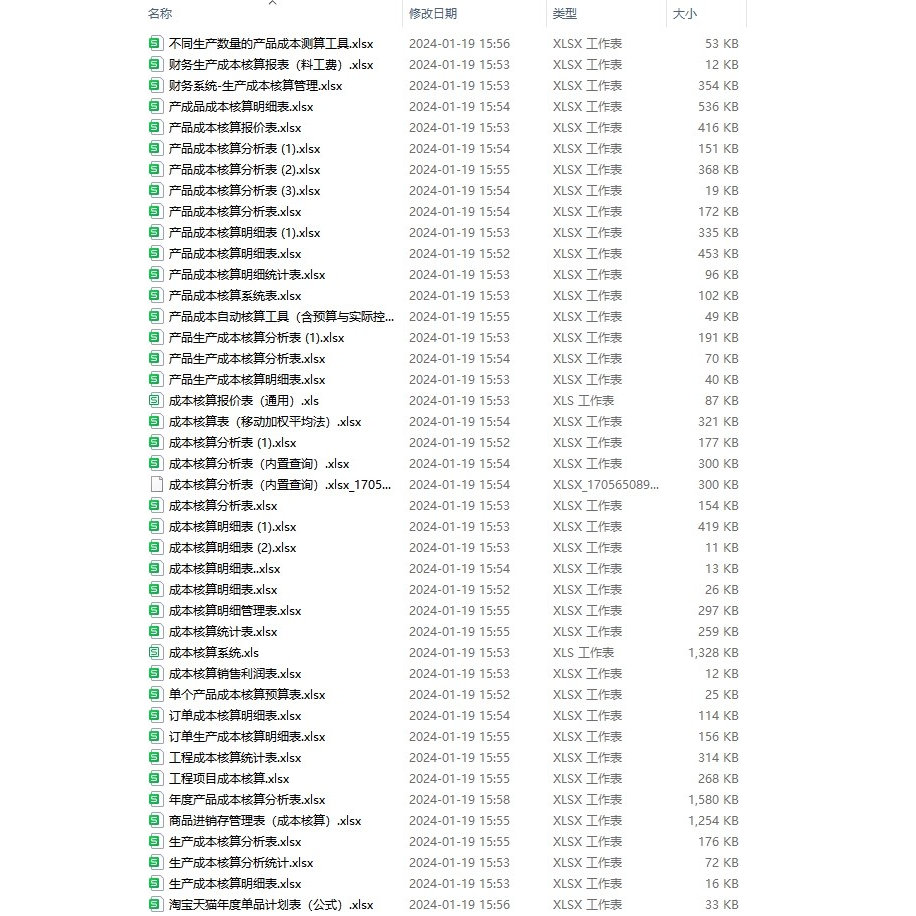Sort files by the 类型 column header
Screen dimensions: 916x916
click(x=565, y=13)
